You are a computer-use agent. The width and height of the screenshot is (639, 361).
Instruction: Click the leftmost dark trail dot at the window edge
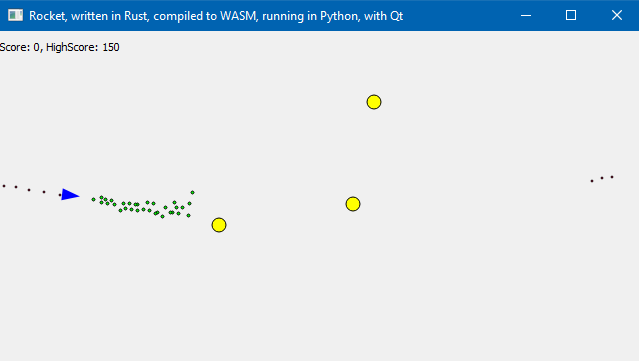[4, 186]
